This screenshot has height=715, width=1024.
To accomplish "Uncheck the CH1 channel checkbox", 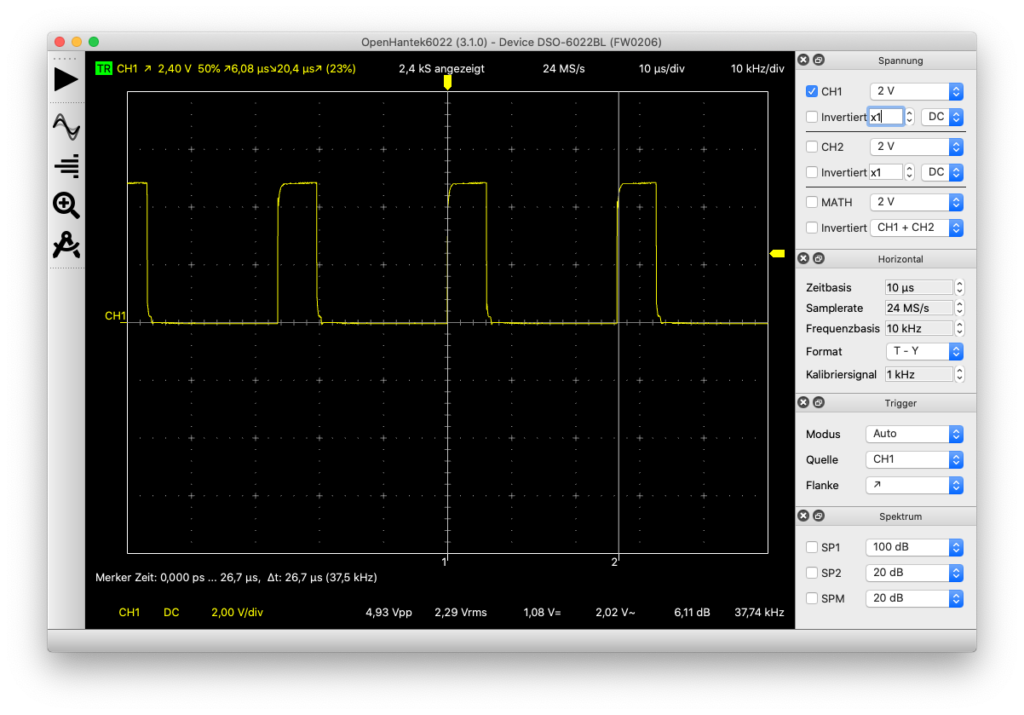I will pos(812,91).
